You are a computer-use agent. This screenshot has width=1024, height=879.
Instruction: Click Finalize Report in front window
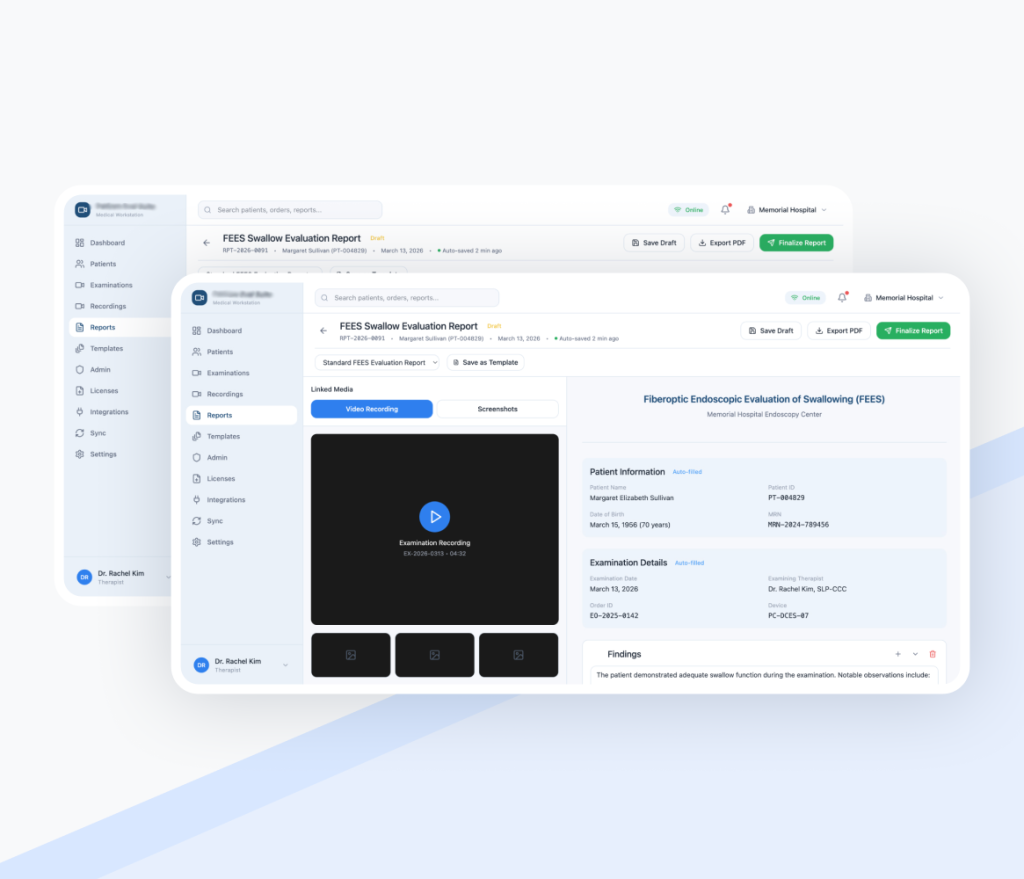913,331
